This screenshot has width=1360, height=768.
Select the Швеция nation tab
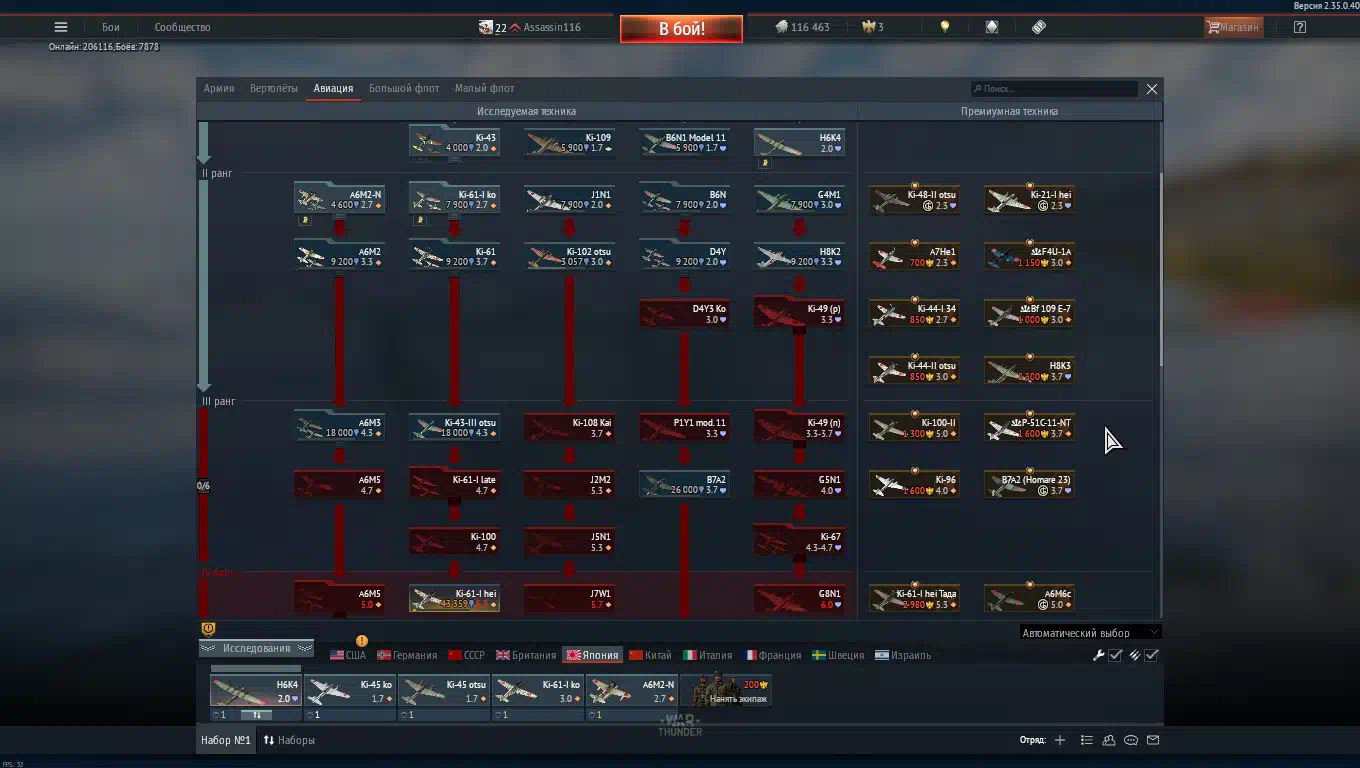tap(838, 655)
